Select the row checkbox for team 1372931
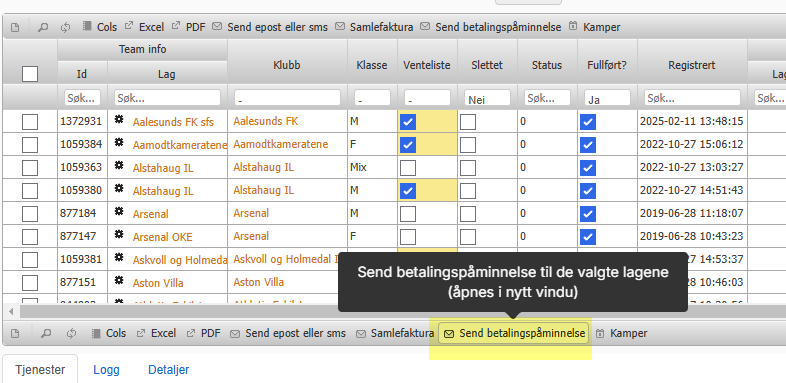786x383 pixels. tap(30, 121)
